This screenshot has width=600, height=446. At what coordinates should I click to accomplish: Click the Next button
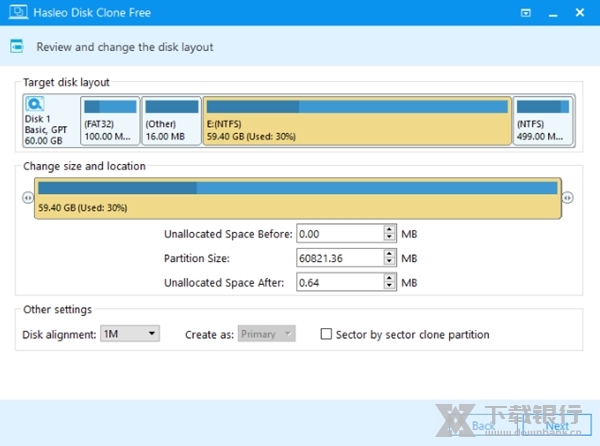(x=557, y=425)
